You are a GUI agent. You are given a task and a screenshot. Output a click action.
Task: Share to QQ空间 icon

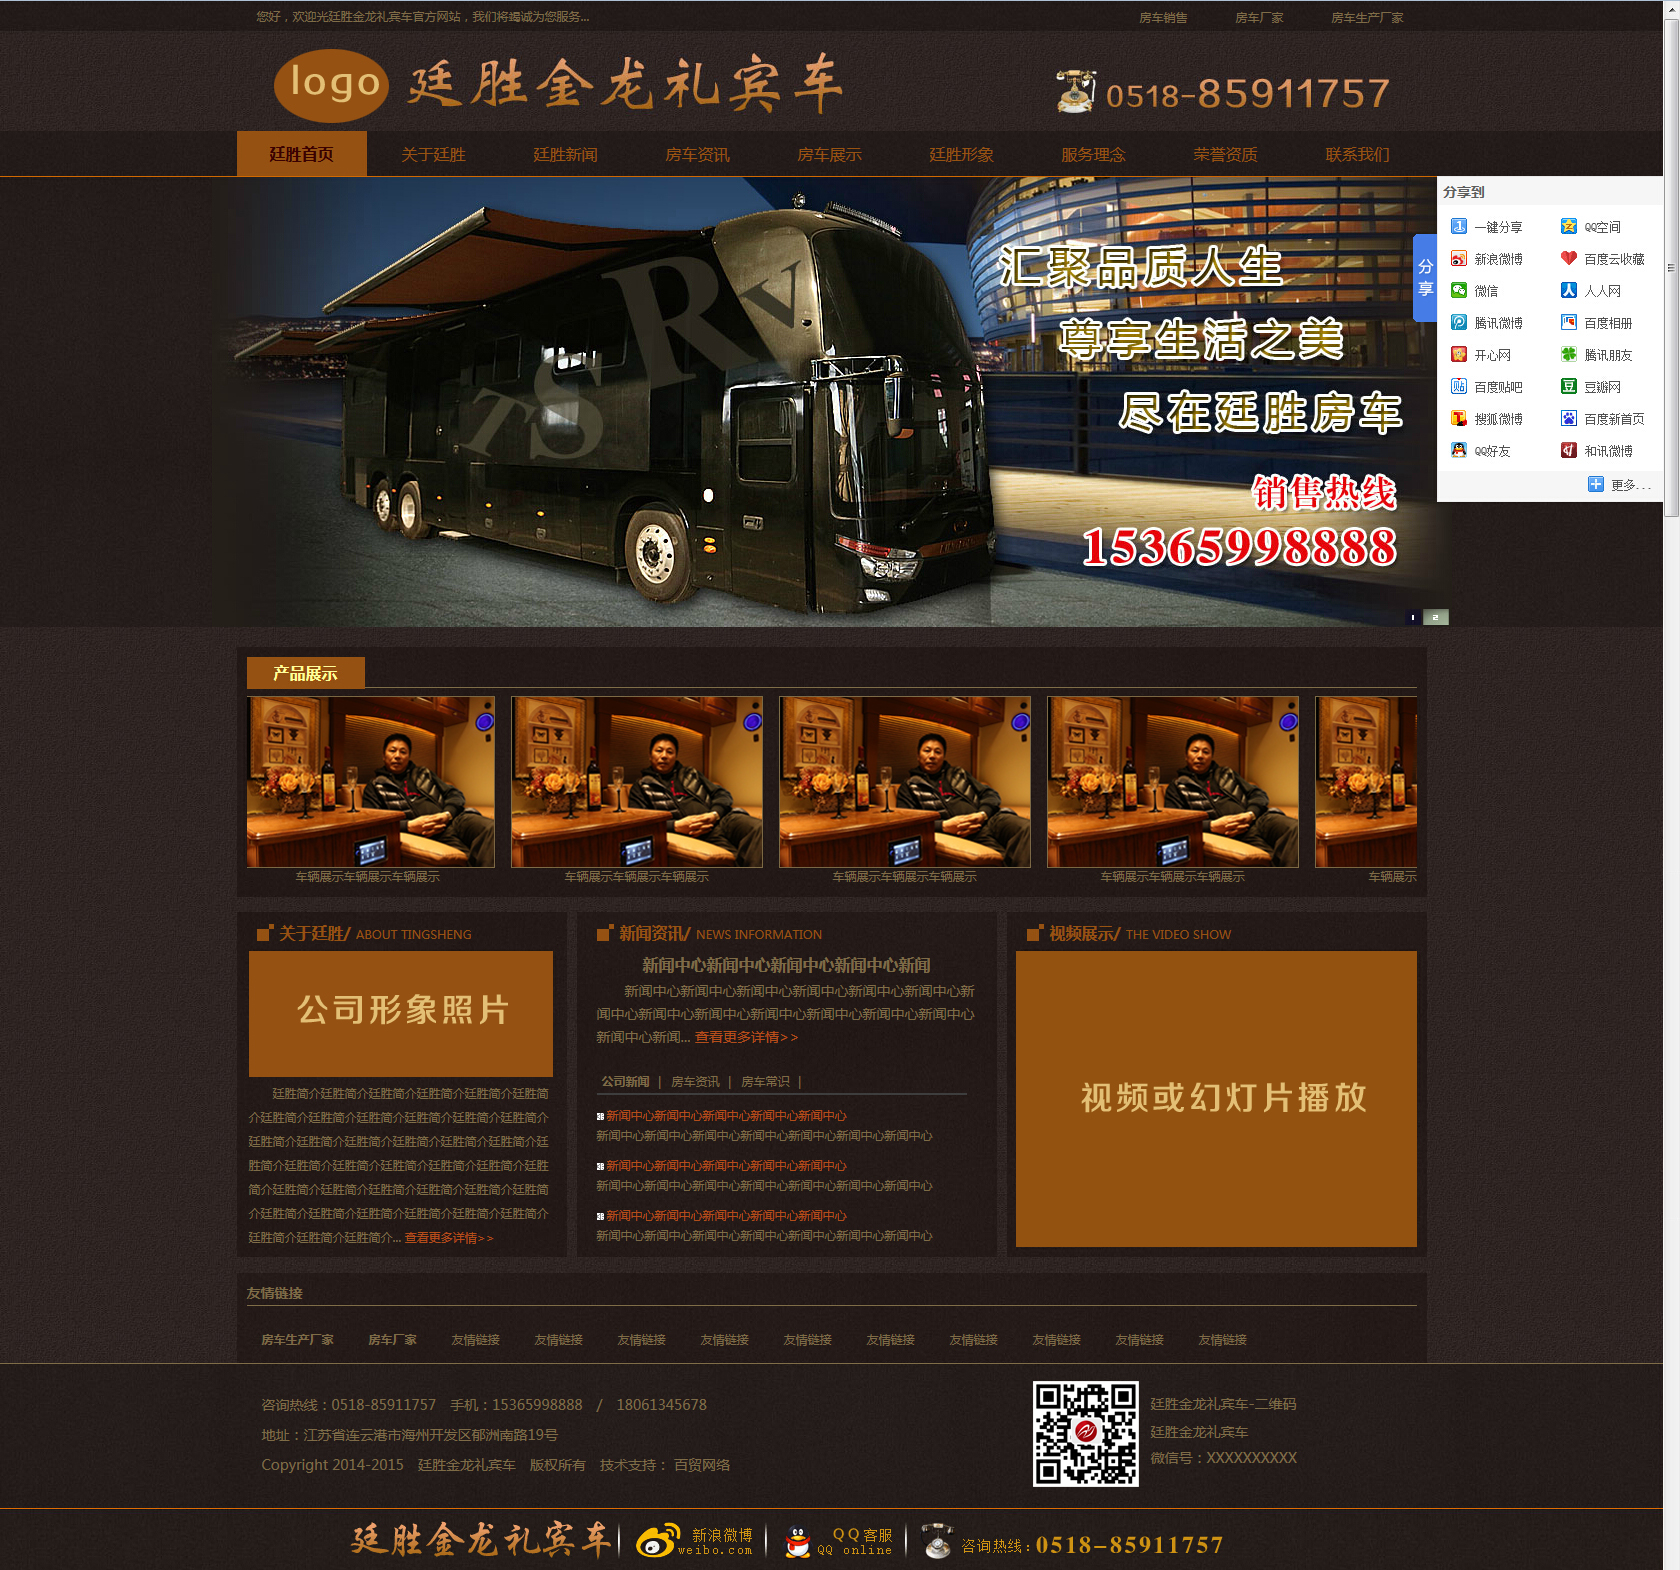click(x=1569, y=227)
